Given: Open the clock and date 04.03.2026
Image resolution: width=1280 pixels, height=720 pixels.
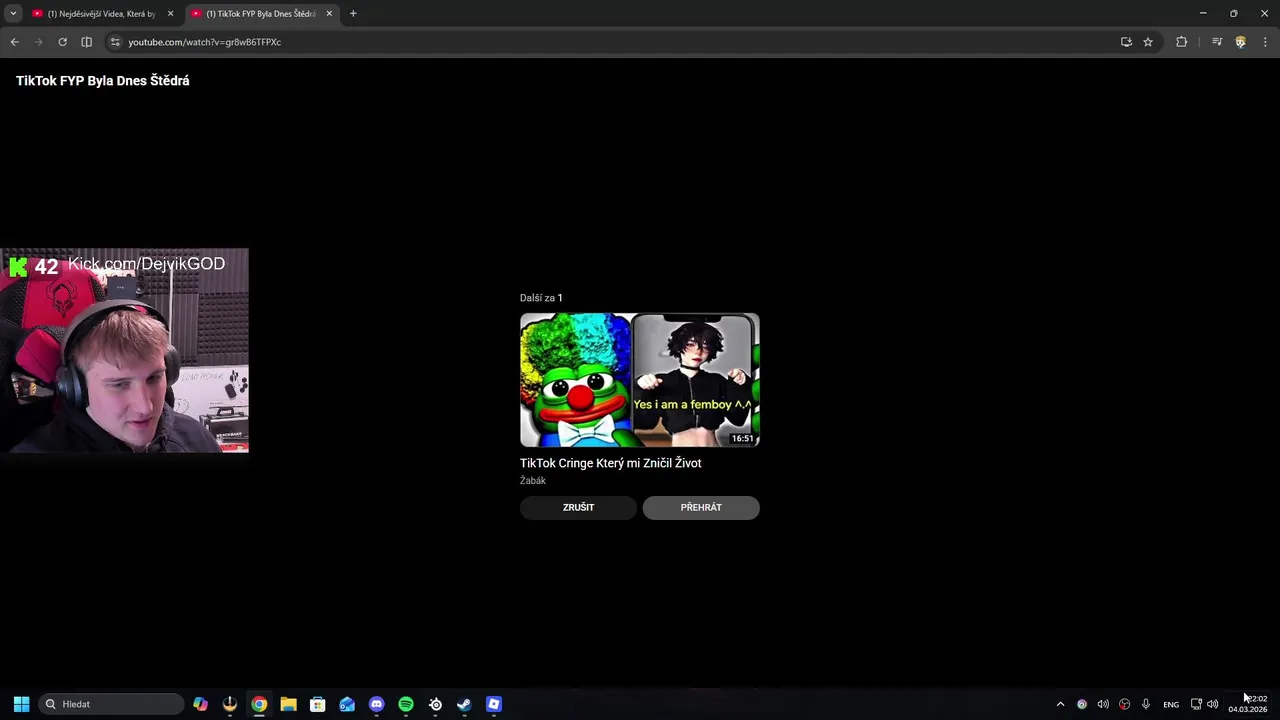Looking at the screenshot, I should [1248, 704].
